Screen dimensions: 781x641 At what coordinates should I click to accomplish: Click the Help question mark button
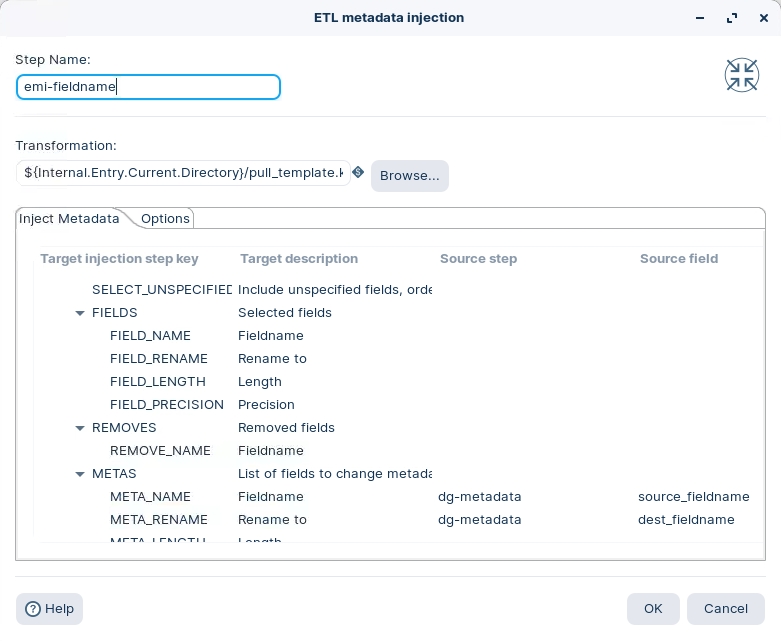[49, 609]
